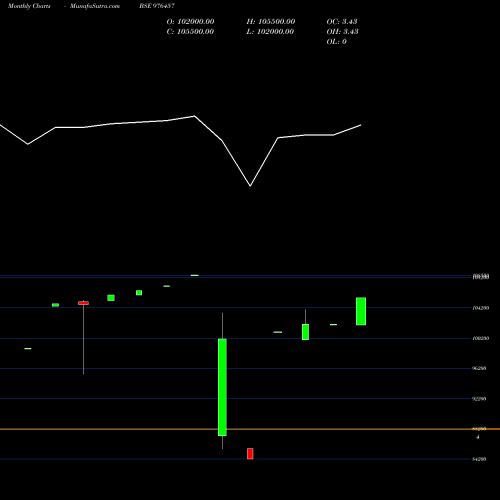
Task: Click the 'OC: 3.43' reading
Action: coord(342,22)
